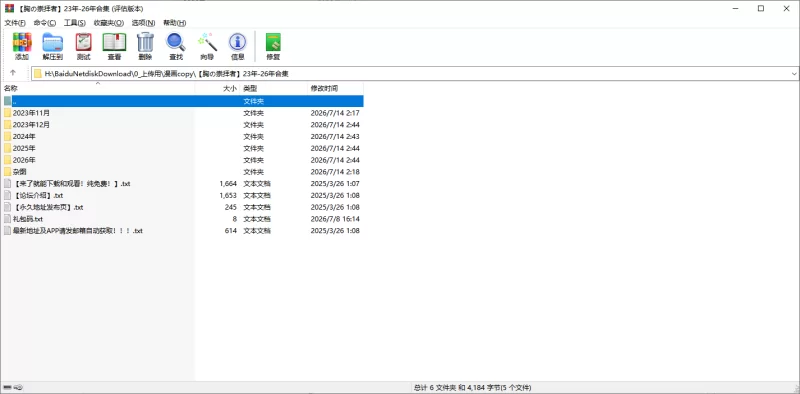Click the date 2025/3/26 1:07
The image size is (800, 394).
(335, 184)
